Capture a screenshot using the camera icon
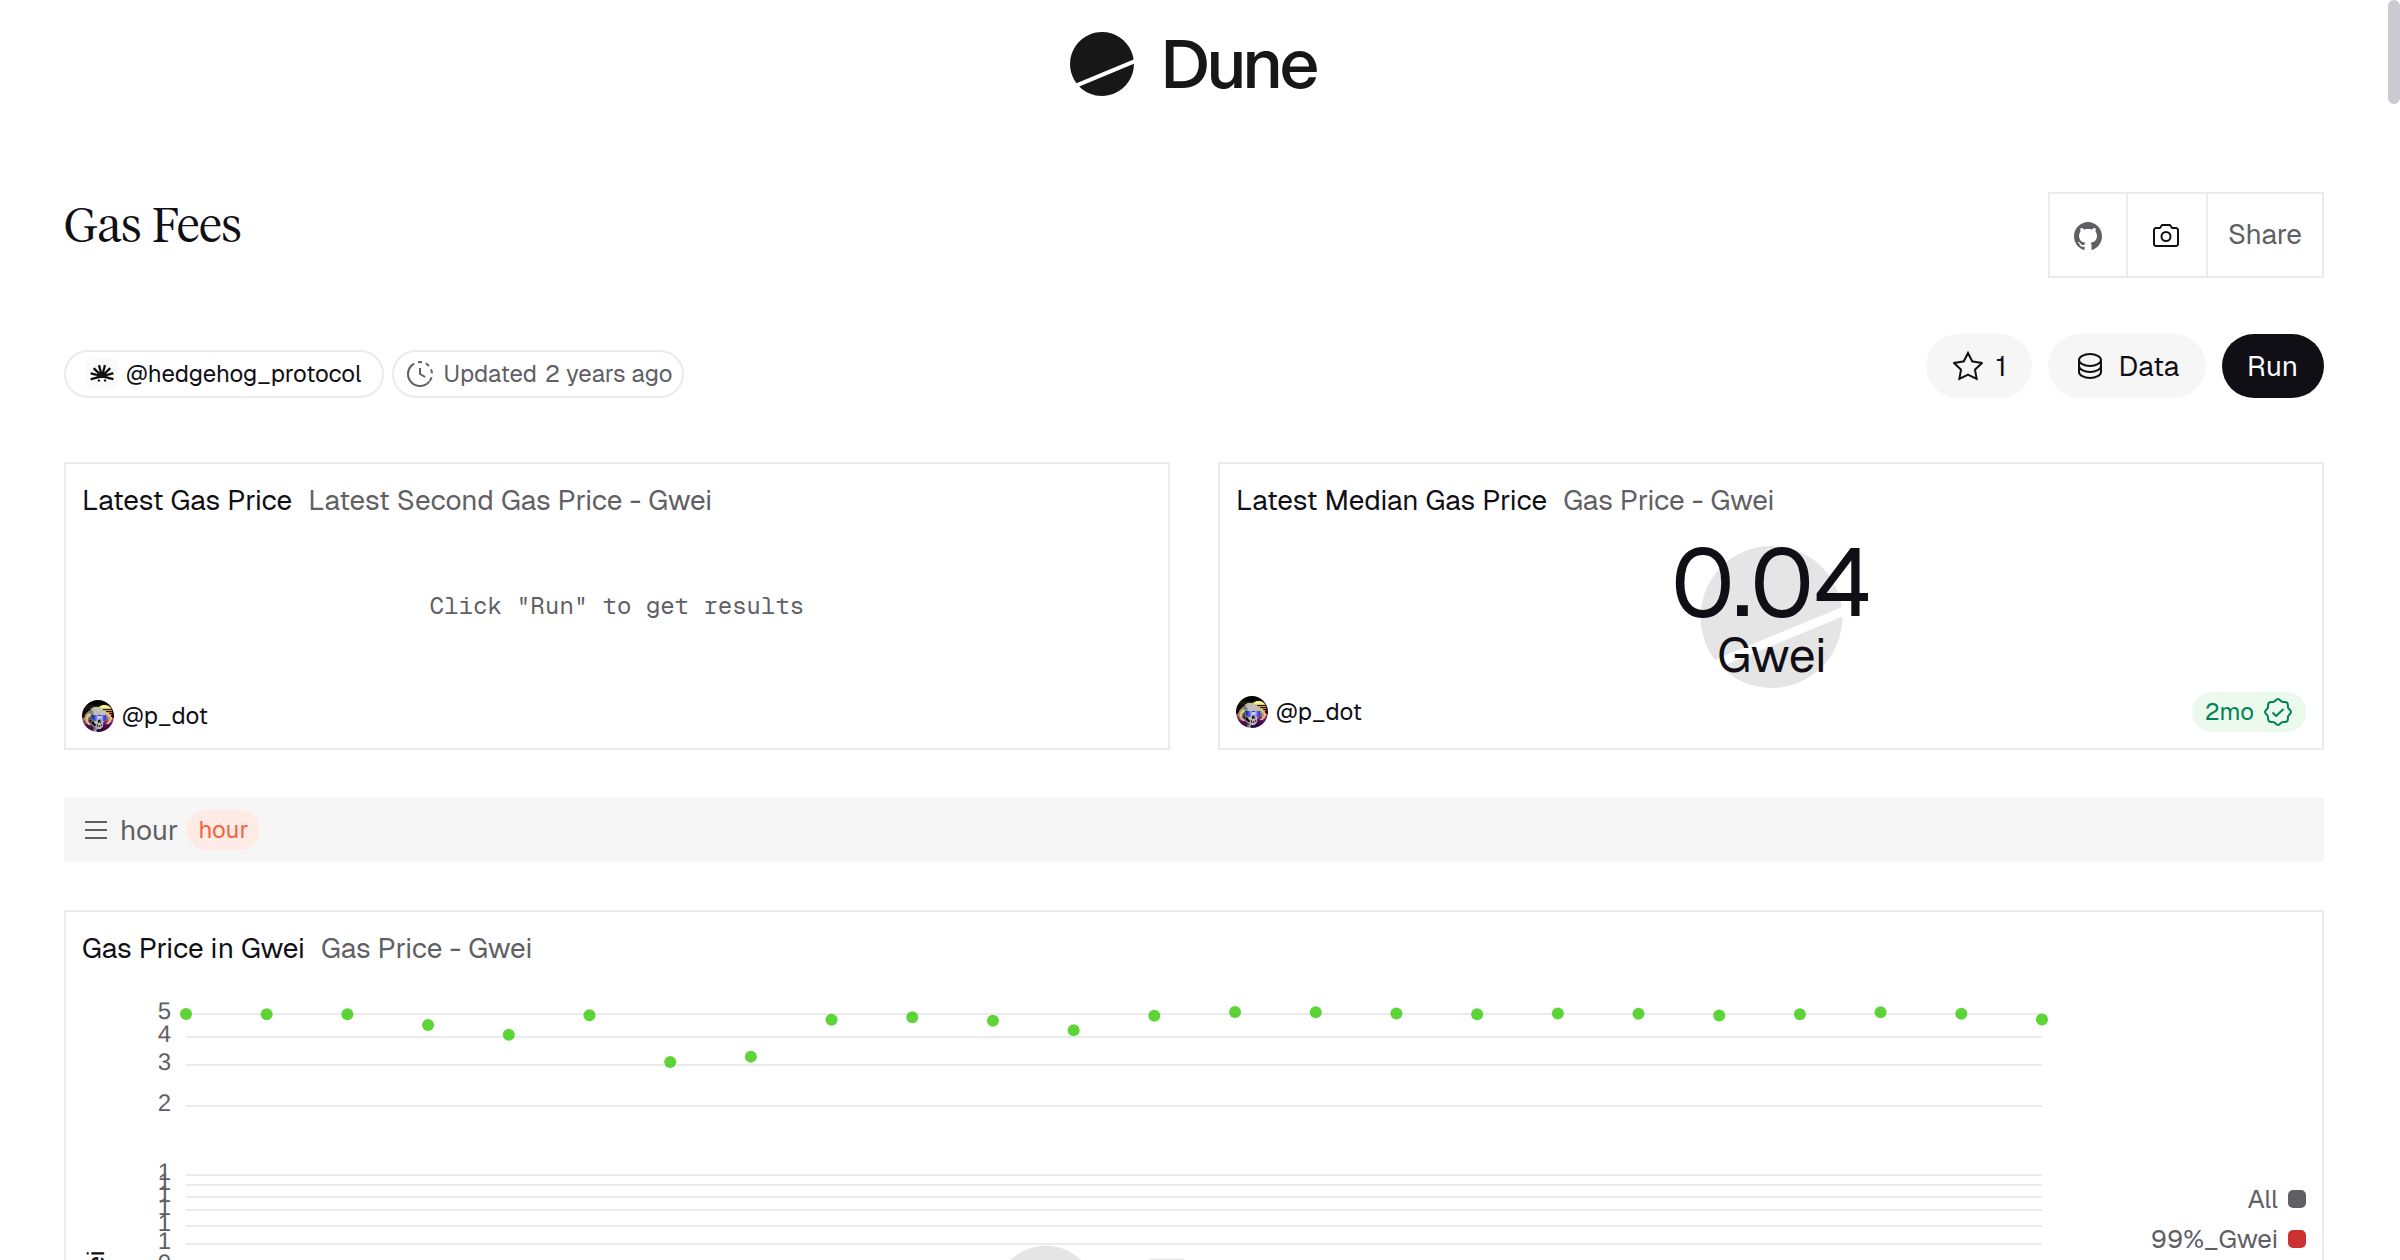Viewport: 2400px width, 1260px height. tap(2165, 235)
